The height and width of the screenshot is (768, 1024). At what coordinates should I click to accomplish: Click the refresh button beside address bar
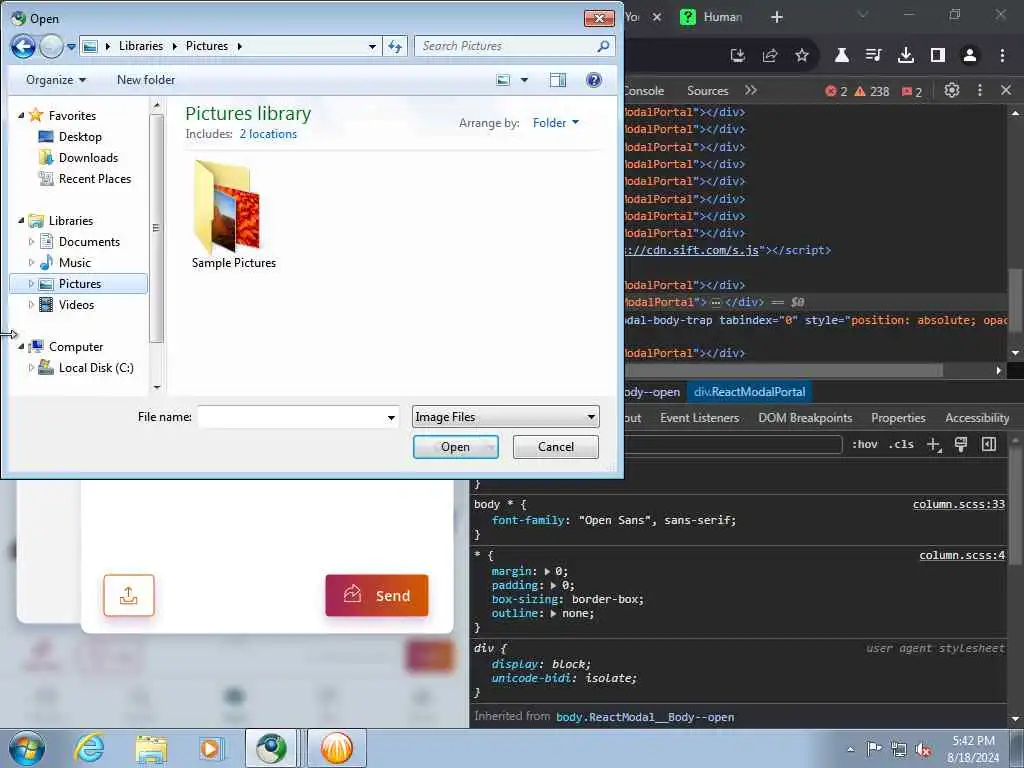394,46
